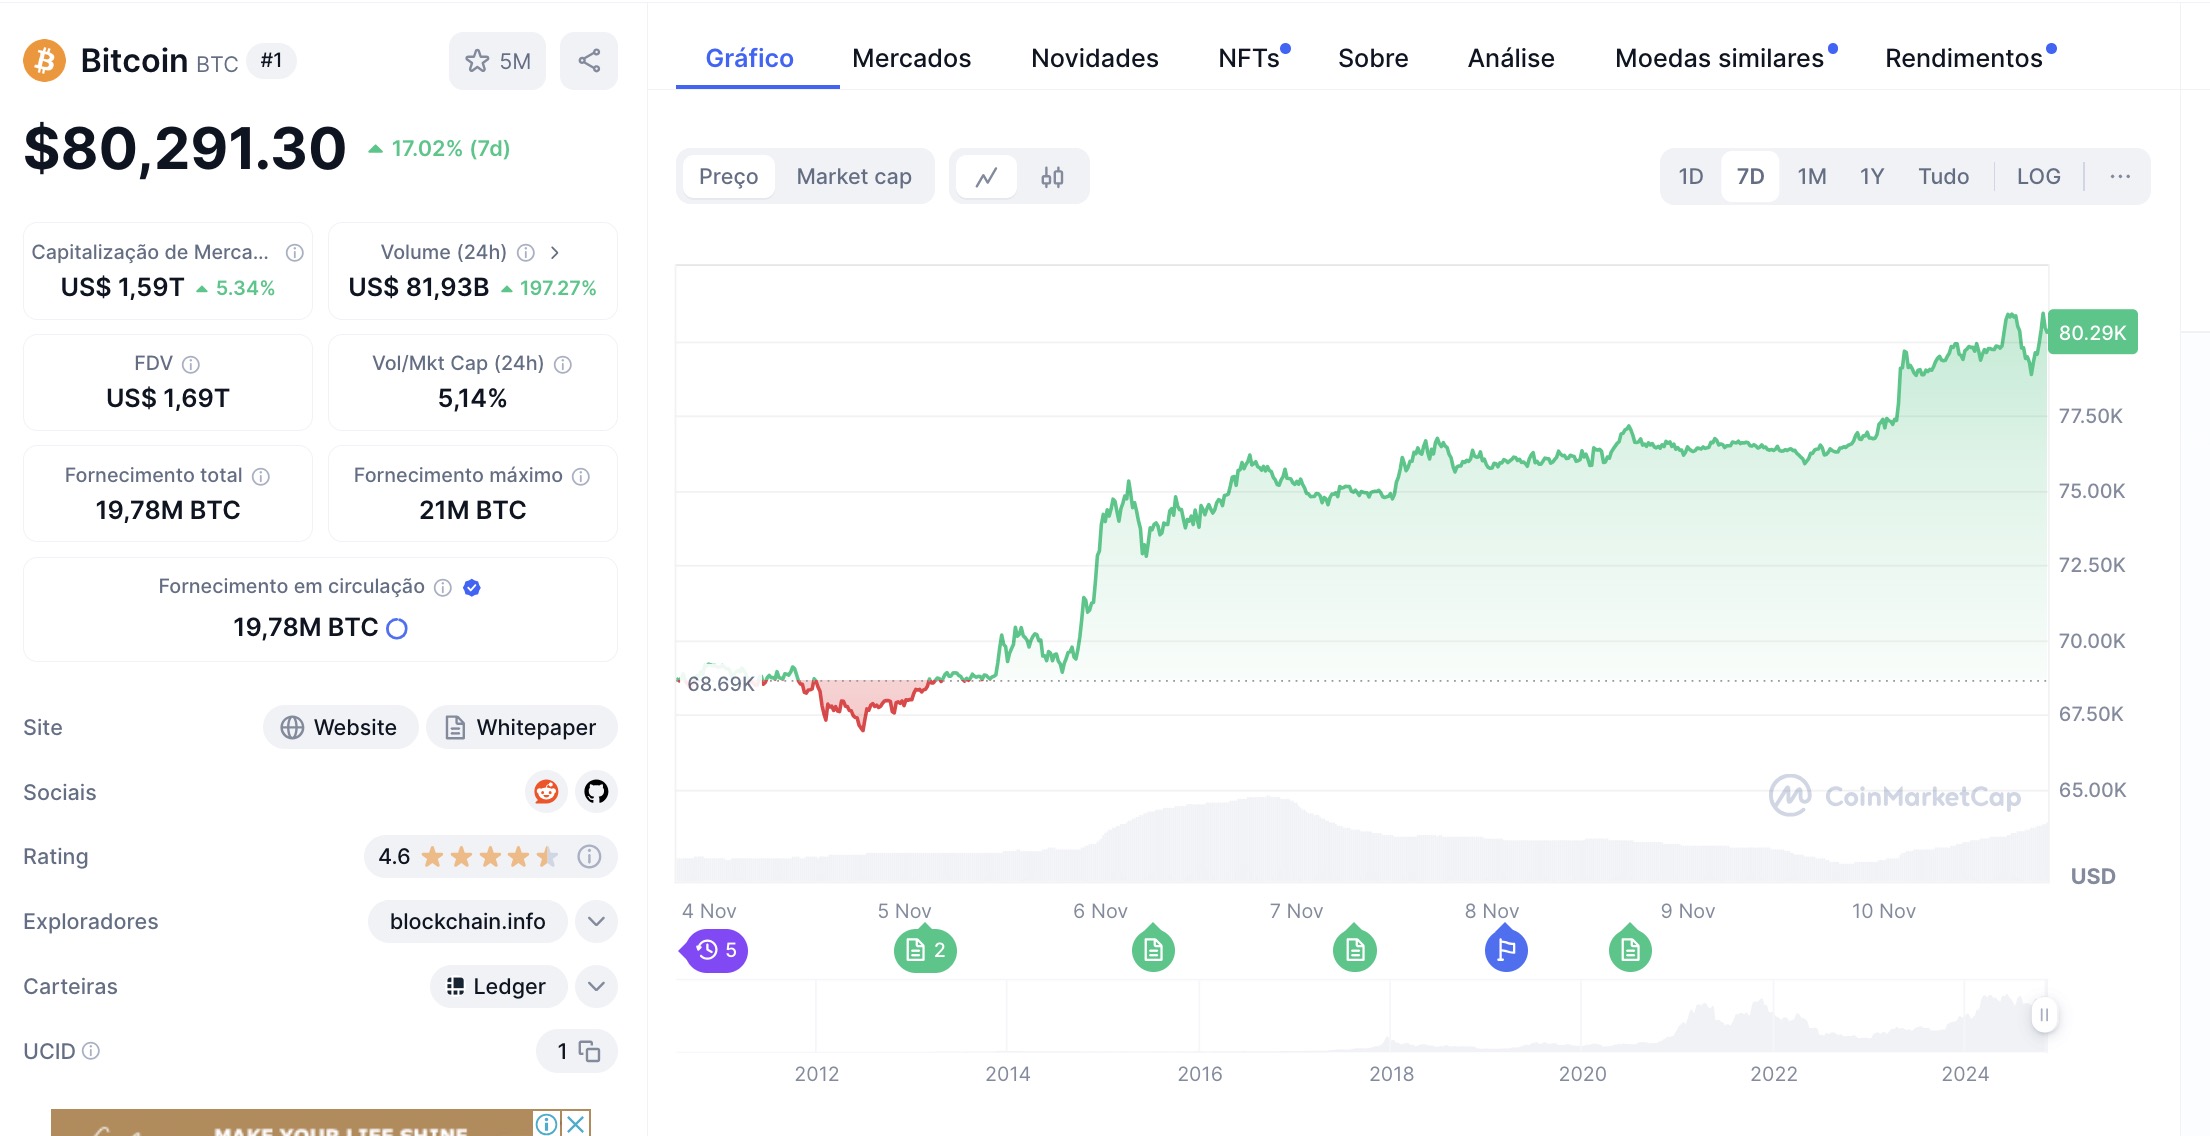Image resolution: width=2210 pixels, height=1136 pixels.
Task: Switch to line chart view
Action: [987, 177]
